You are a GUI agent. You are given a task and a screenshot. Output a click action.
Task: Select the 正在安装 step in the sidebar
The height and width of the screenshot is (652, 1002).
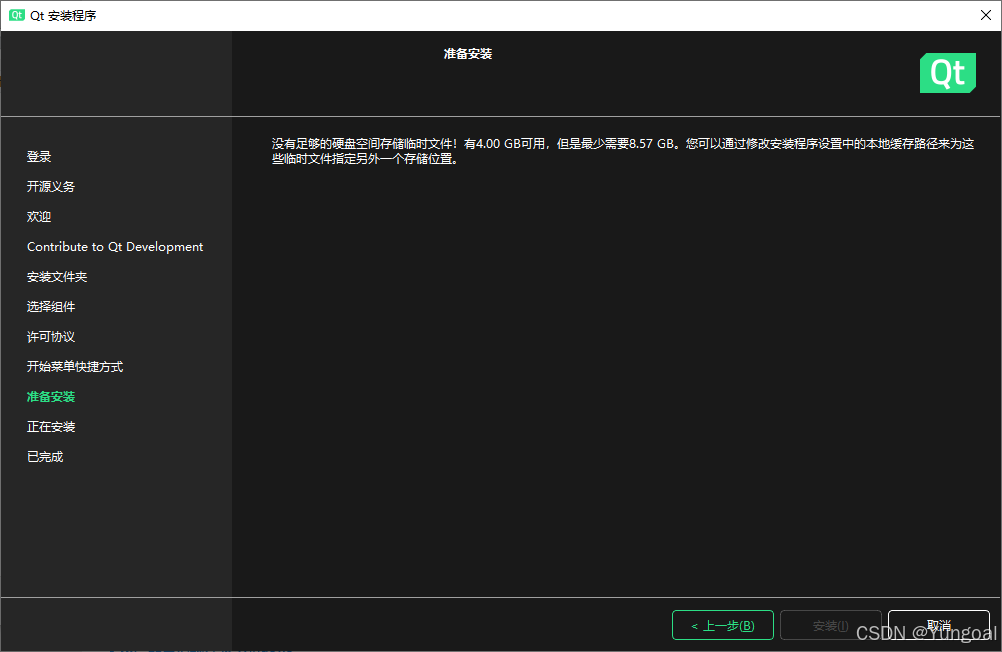[x=51, y=427]
